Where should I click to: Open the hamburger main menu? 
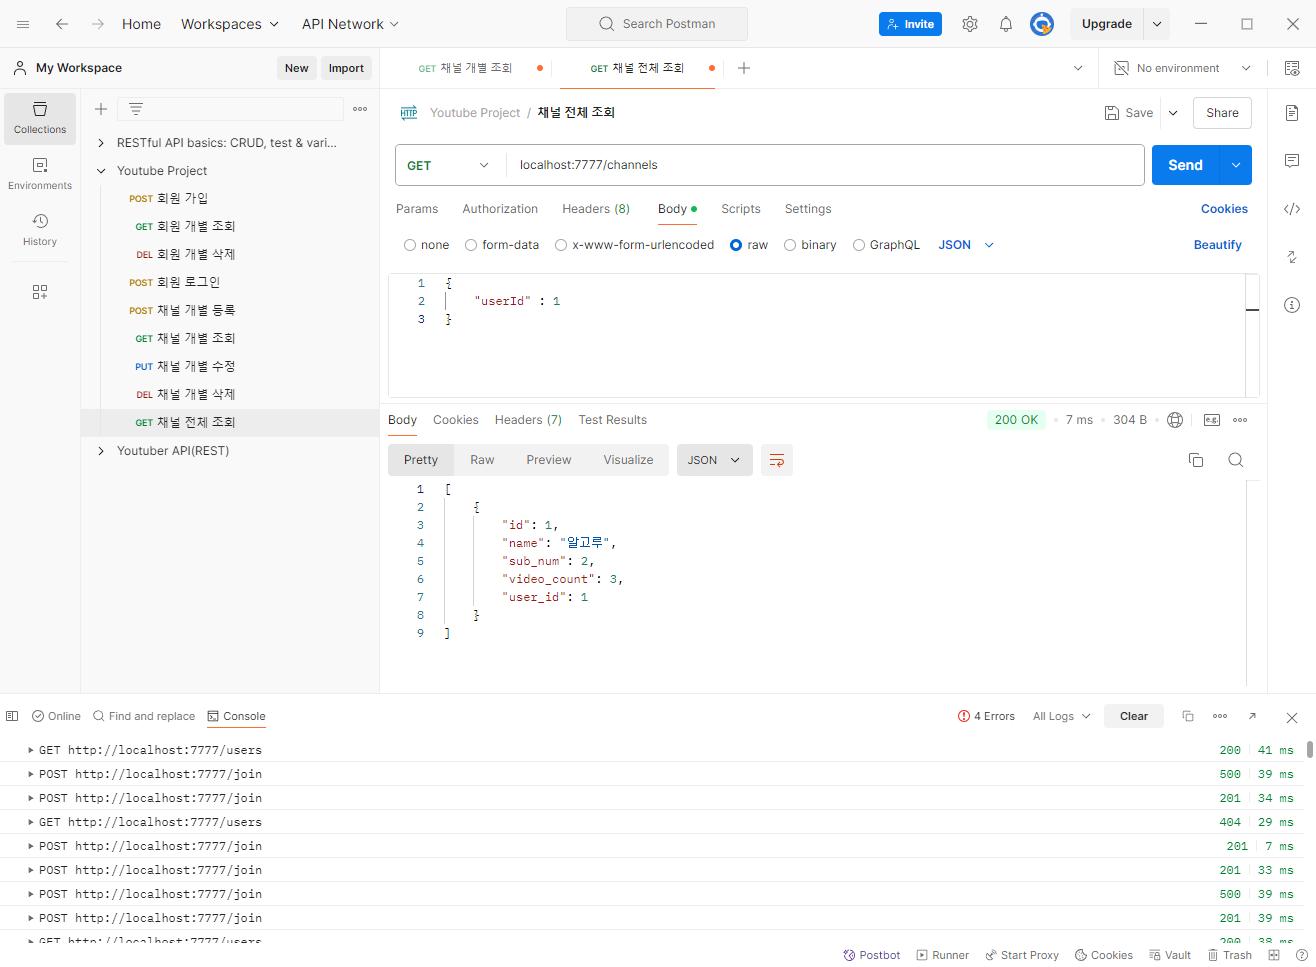coord(23,24)
